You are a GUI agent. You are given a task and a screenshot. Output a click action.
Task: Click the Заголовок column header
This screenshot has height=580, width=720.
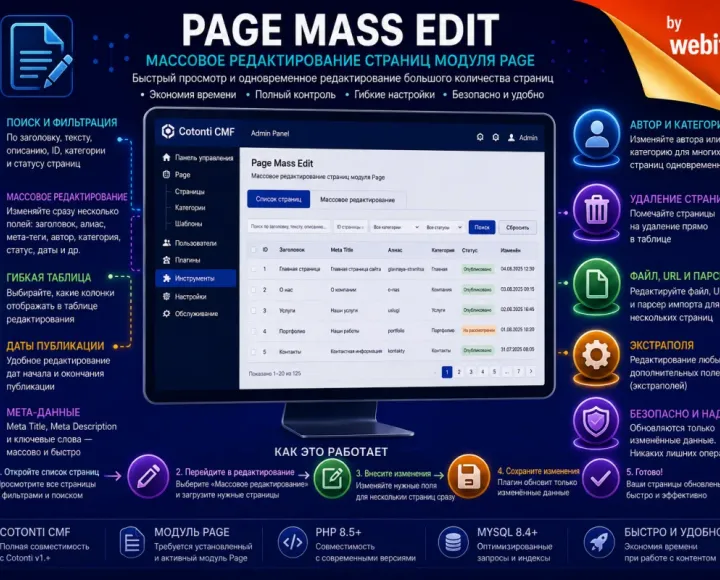[x=292, y=250]
